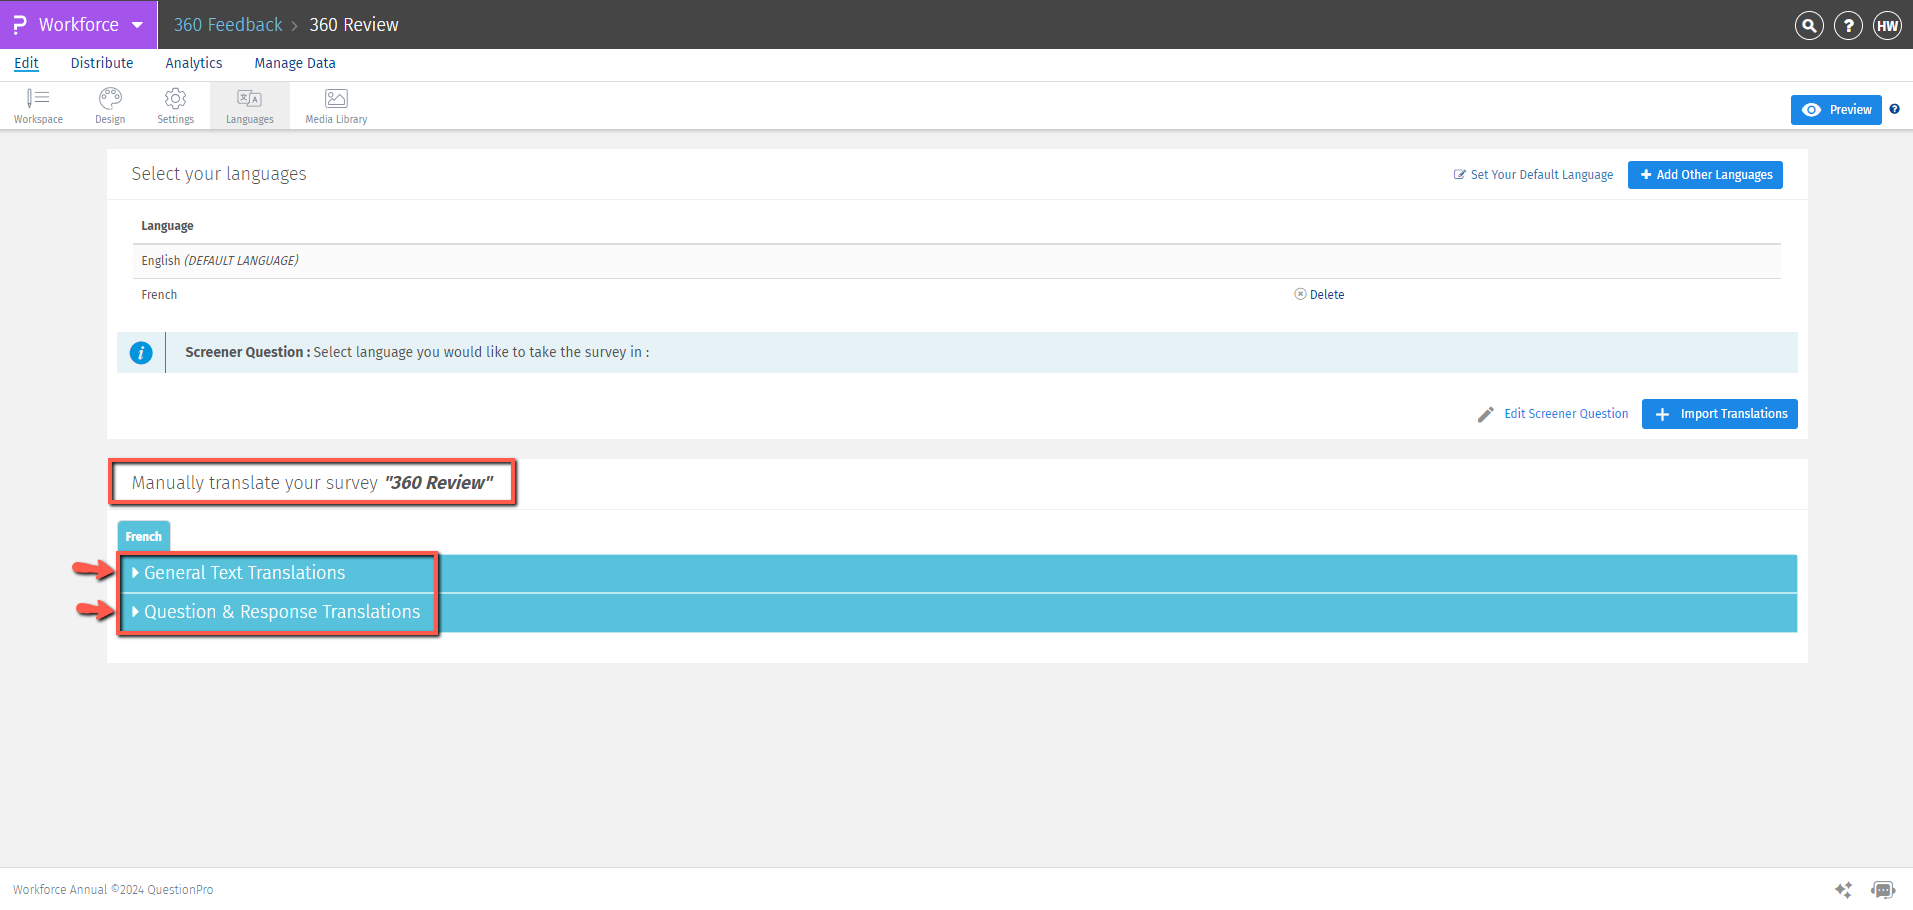Click the QuestionPro P logo
Image resolution: width=1913 pixels, height=910 pixels.
coord(19,24)
